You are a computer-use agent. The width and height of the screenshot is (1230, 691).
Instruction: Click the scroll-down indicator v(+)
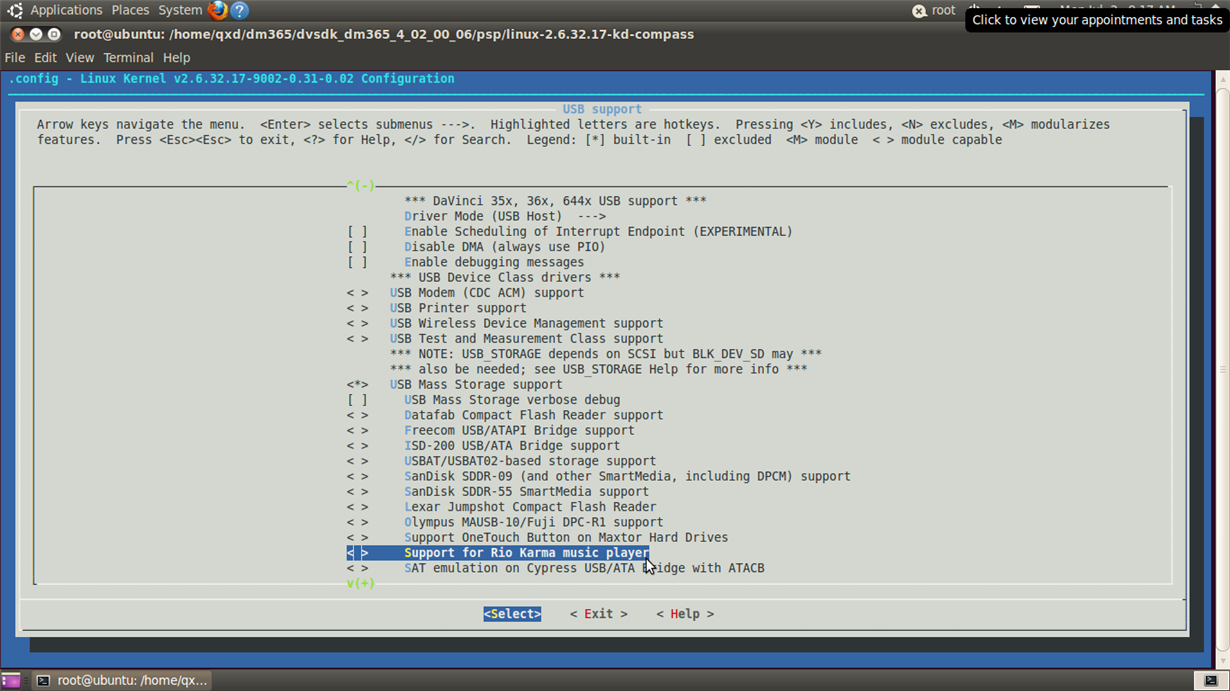pyautogui.click(x=361, y=583)
